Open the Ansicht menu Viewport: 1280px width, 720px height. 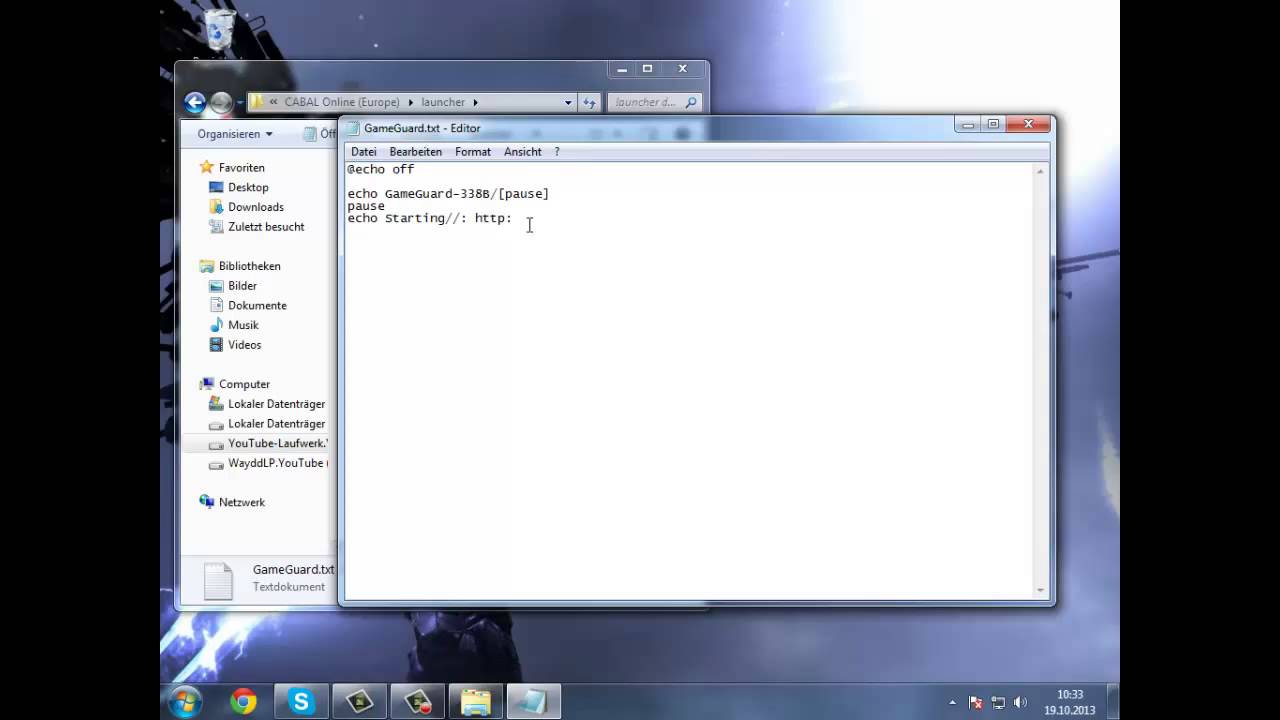tap(522, 152)
